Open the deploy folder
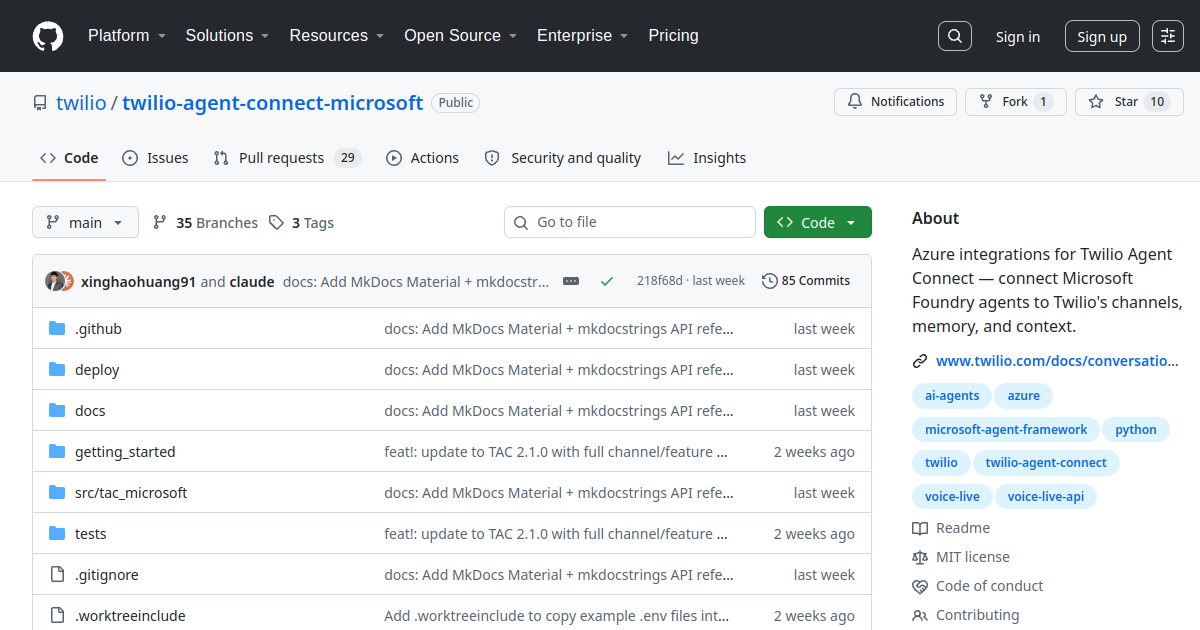 [97, 370]
